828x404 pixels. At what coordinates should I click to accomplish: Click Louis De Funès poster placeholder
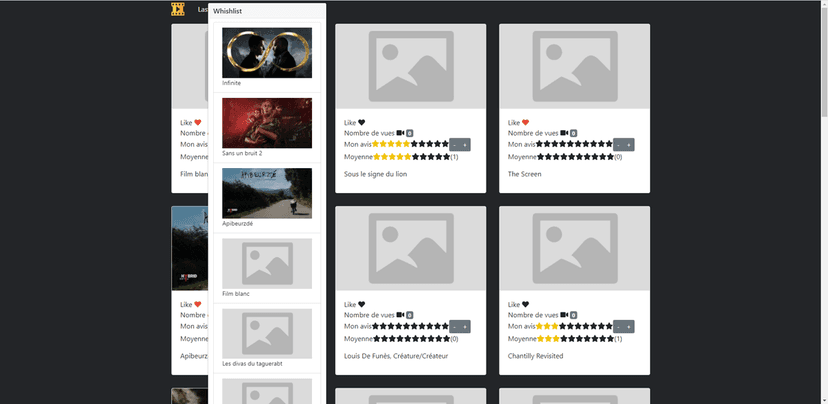coord(410,248)
